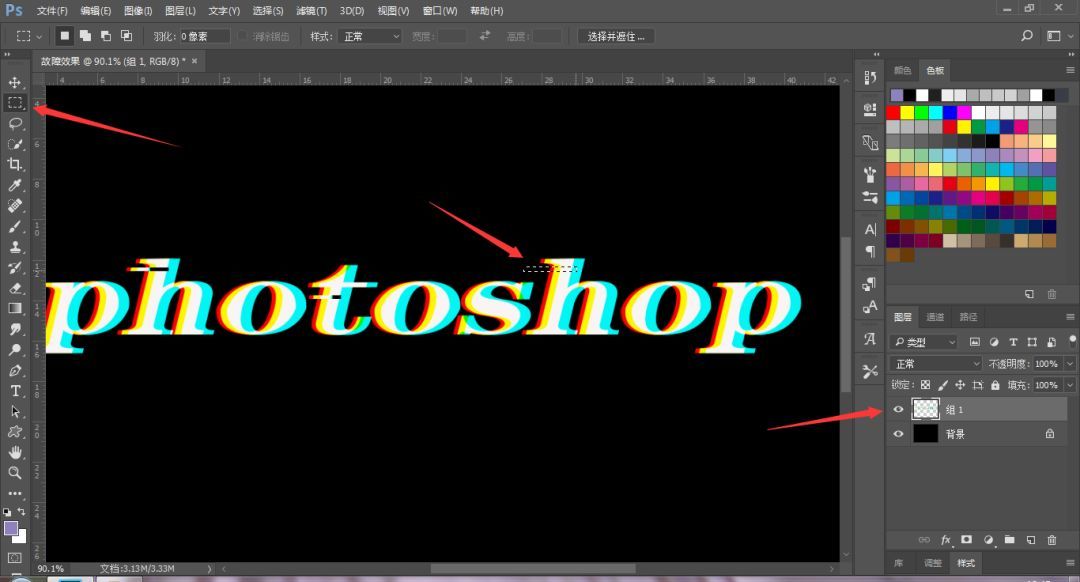Select the Rectangular Marquee tool
This screenshot has height=582, width=1080.
[14, 103]
